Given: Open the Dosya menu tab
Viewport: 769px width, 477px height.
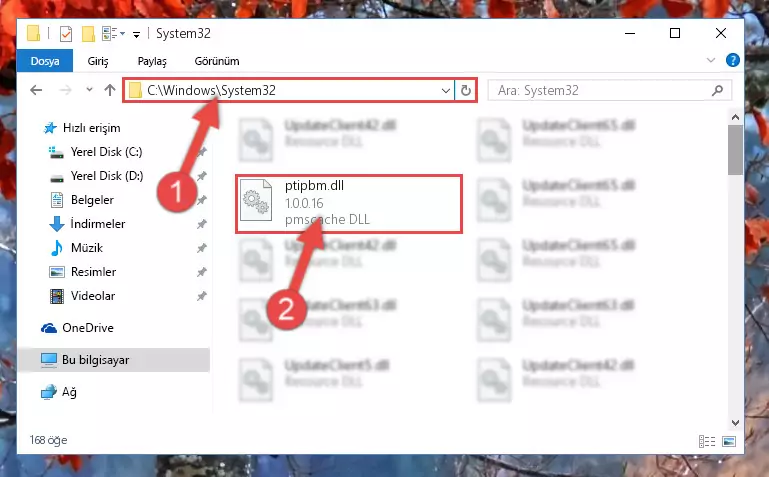Looking at the screenshot, I should pyautogui.click(x=45, y=61).
